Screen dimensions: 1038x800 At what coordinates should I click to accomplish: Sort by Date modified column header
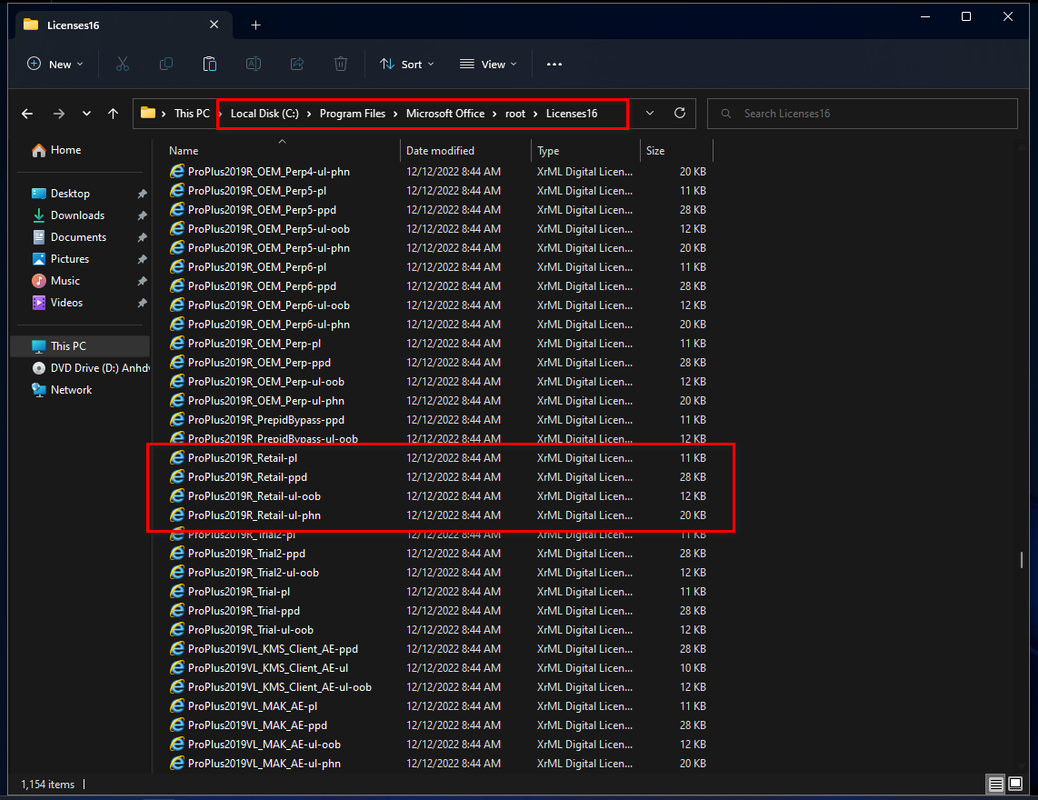tap(465, 151)
